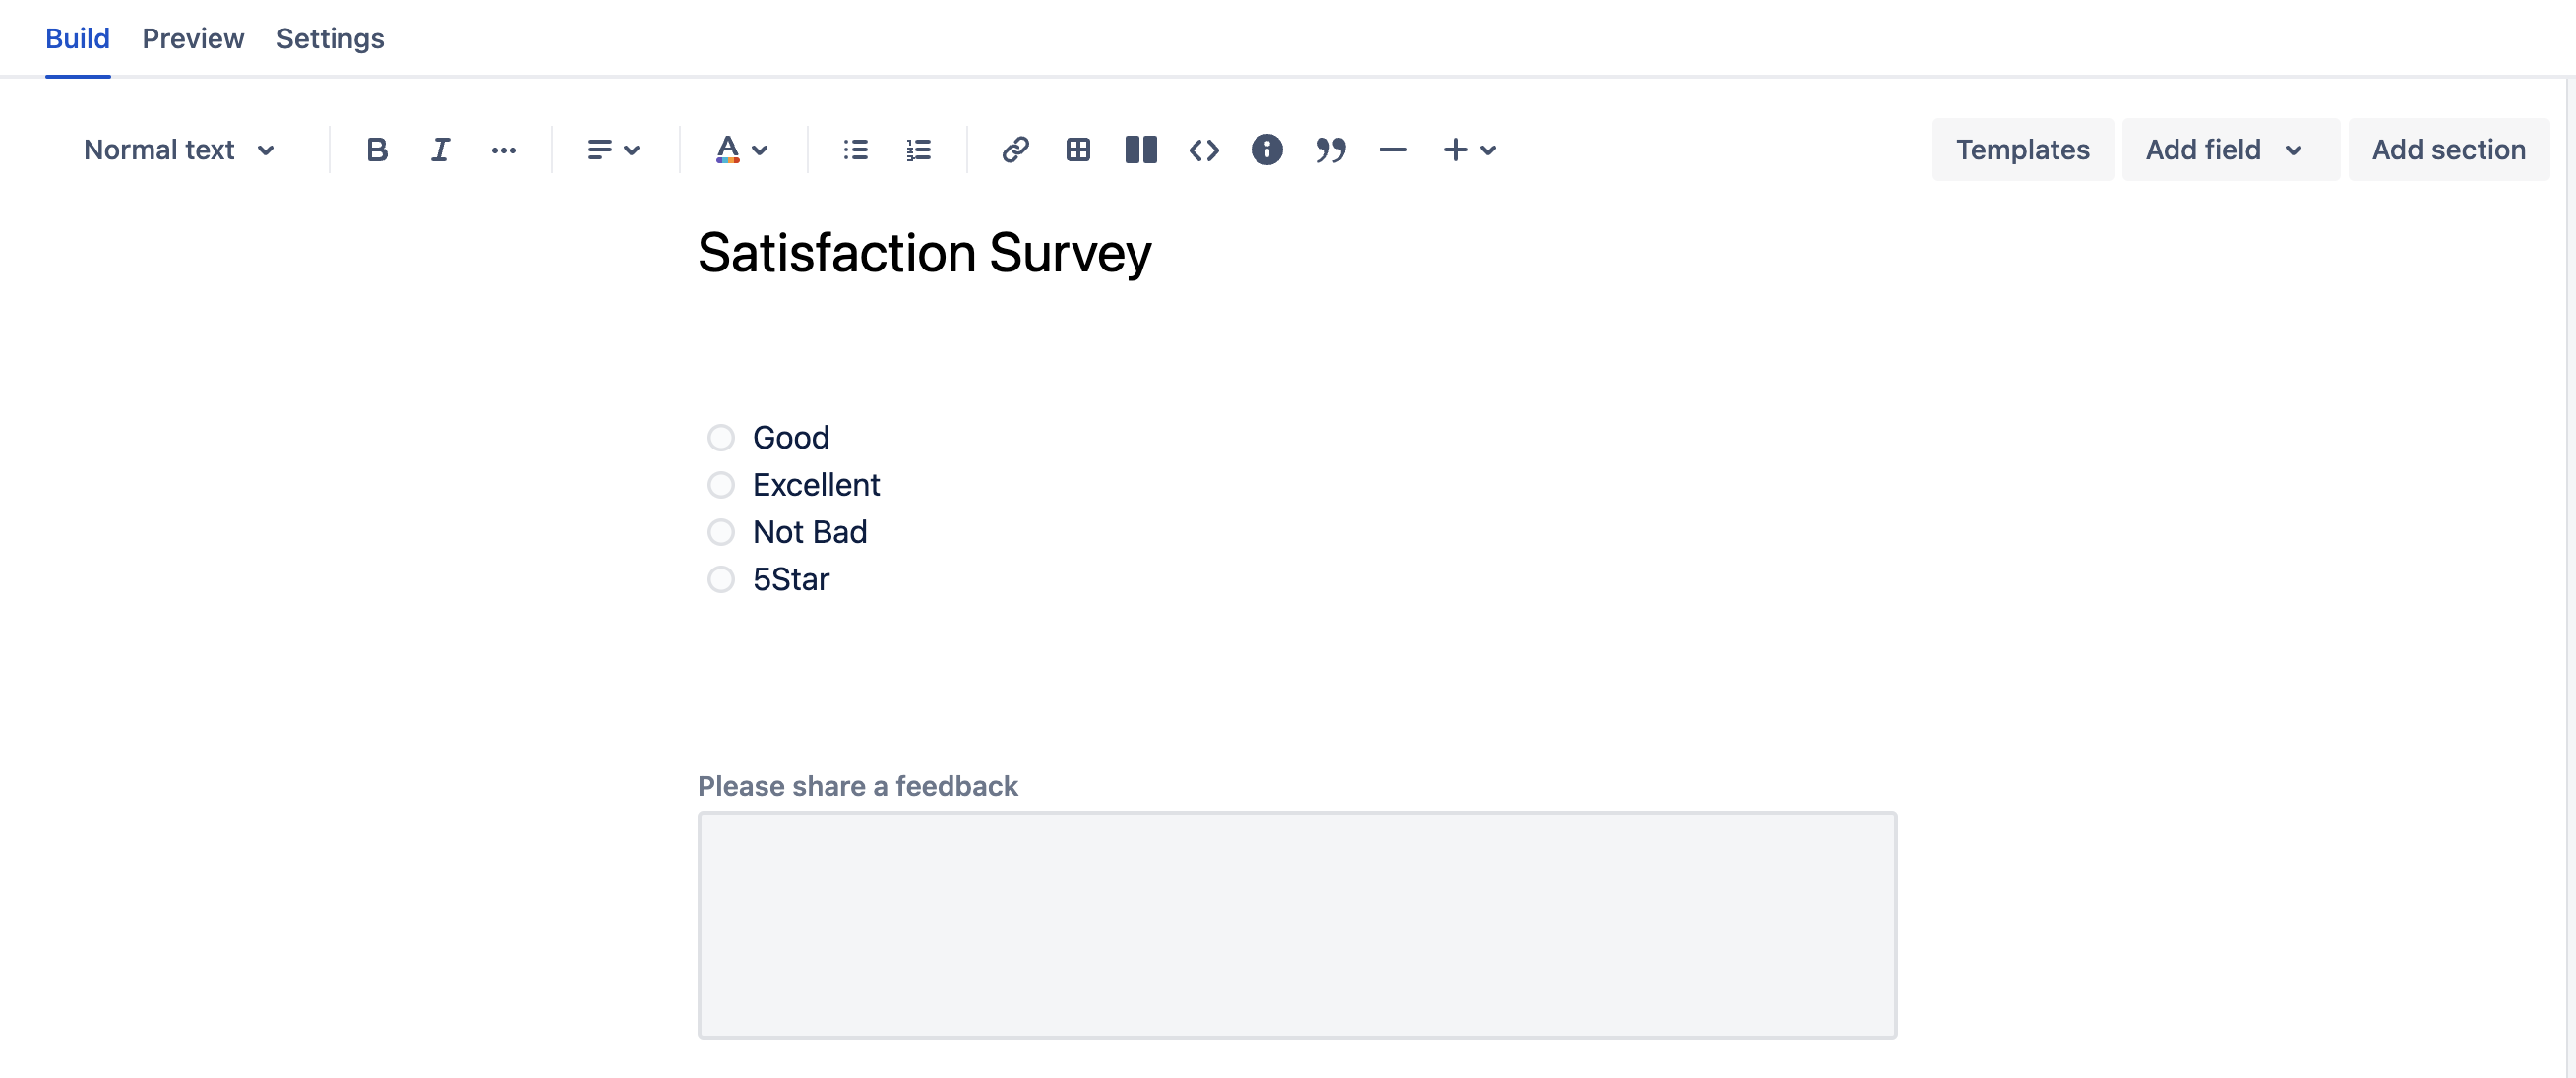
Task: Toggle bold formatting
Action: pos(376,150)
